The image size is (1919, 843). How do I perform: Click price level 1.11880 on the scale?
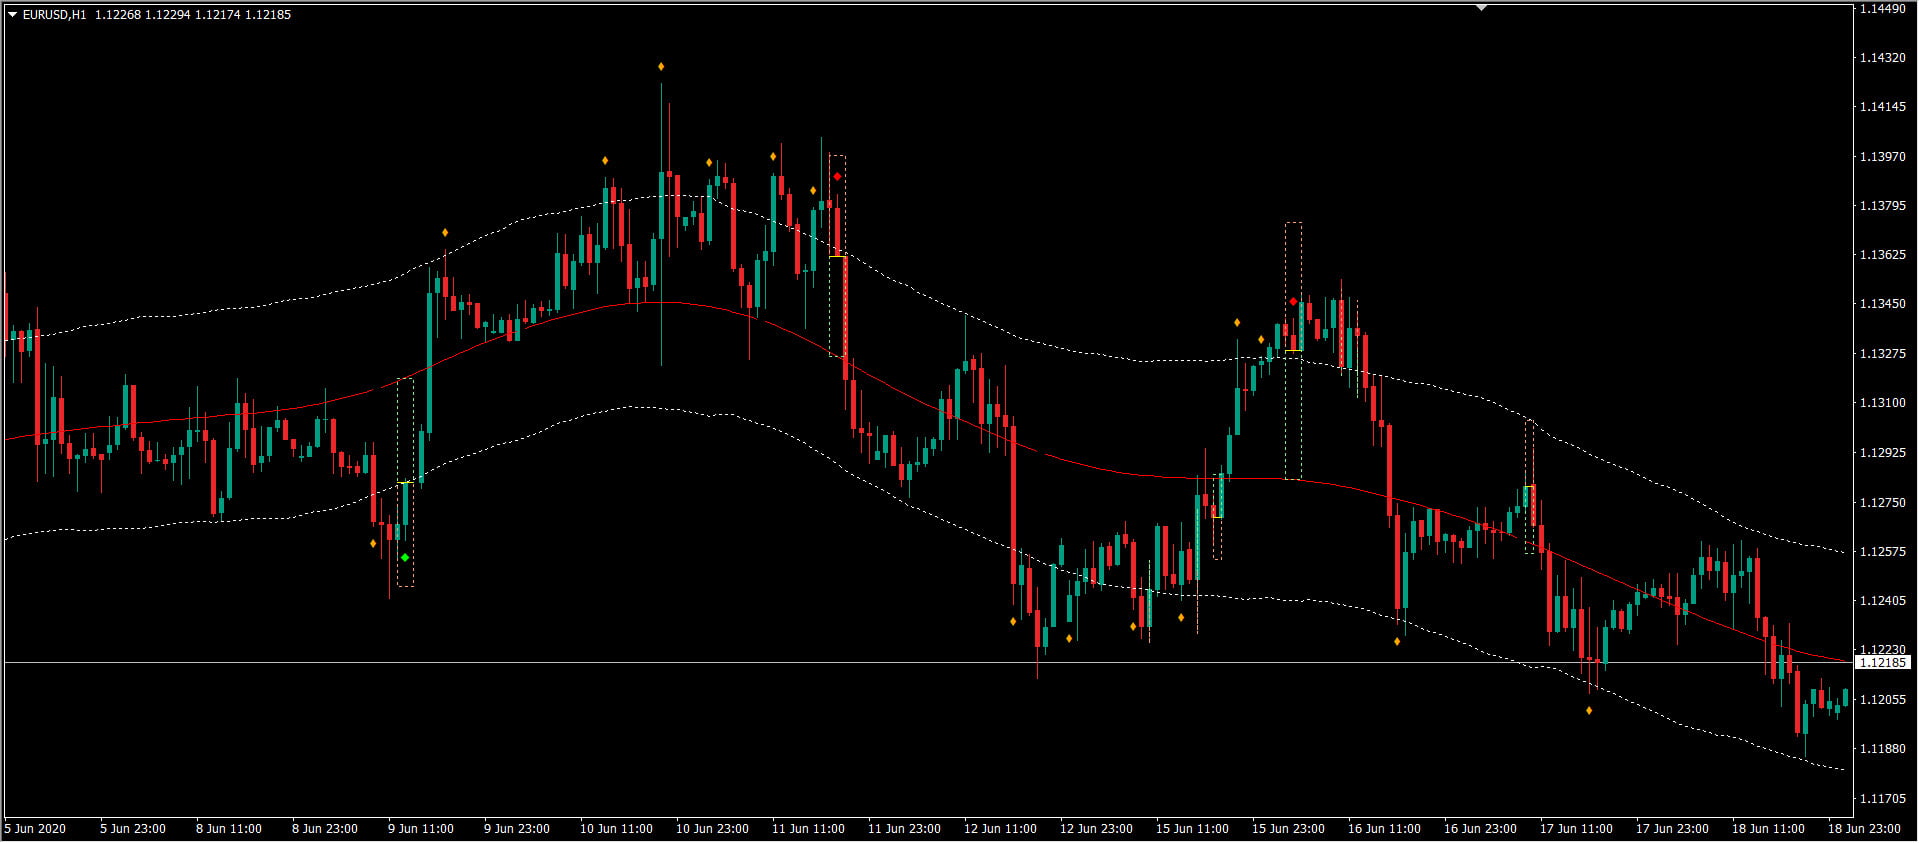coord(1883,749)
